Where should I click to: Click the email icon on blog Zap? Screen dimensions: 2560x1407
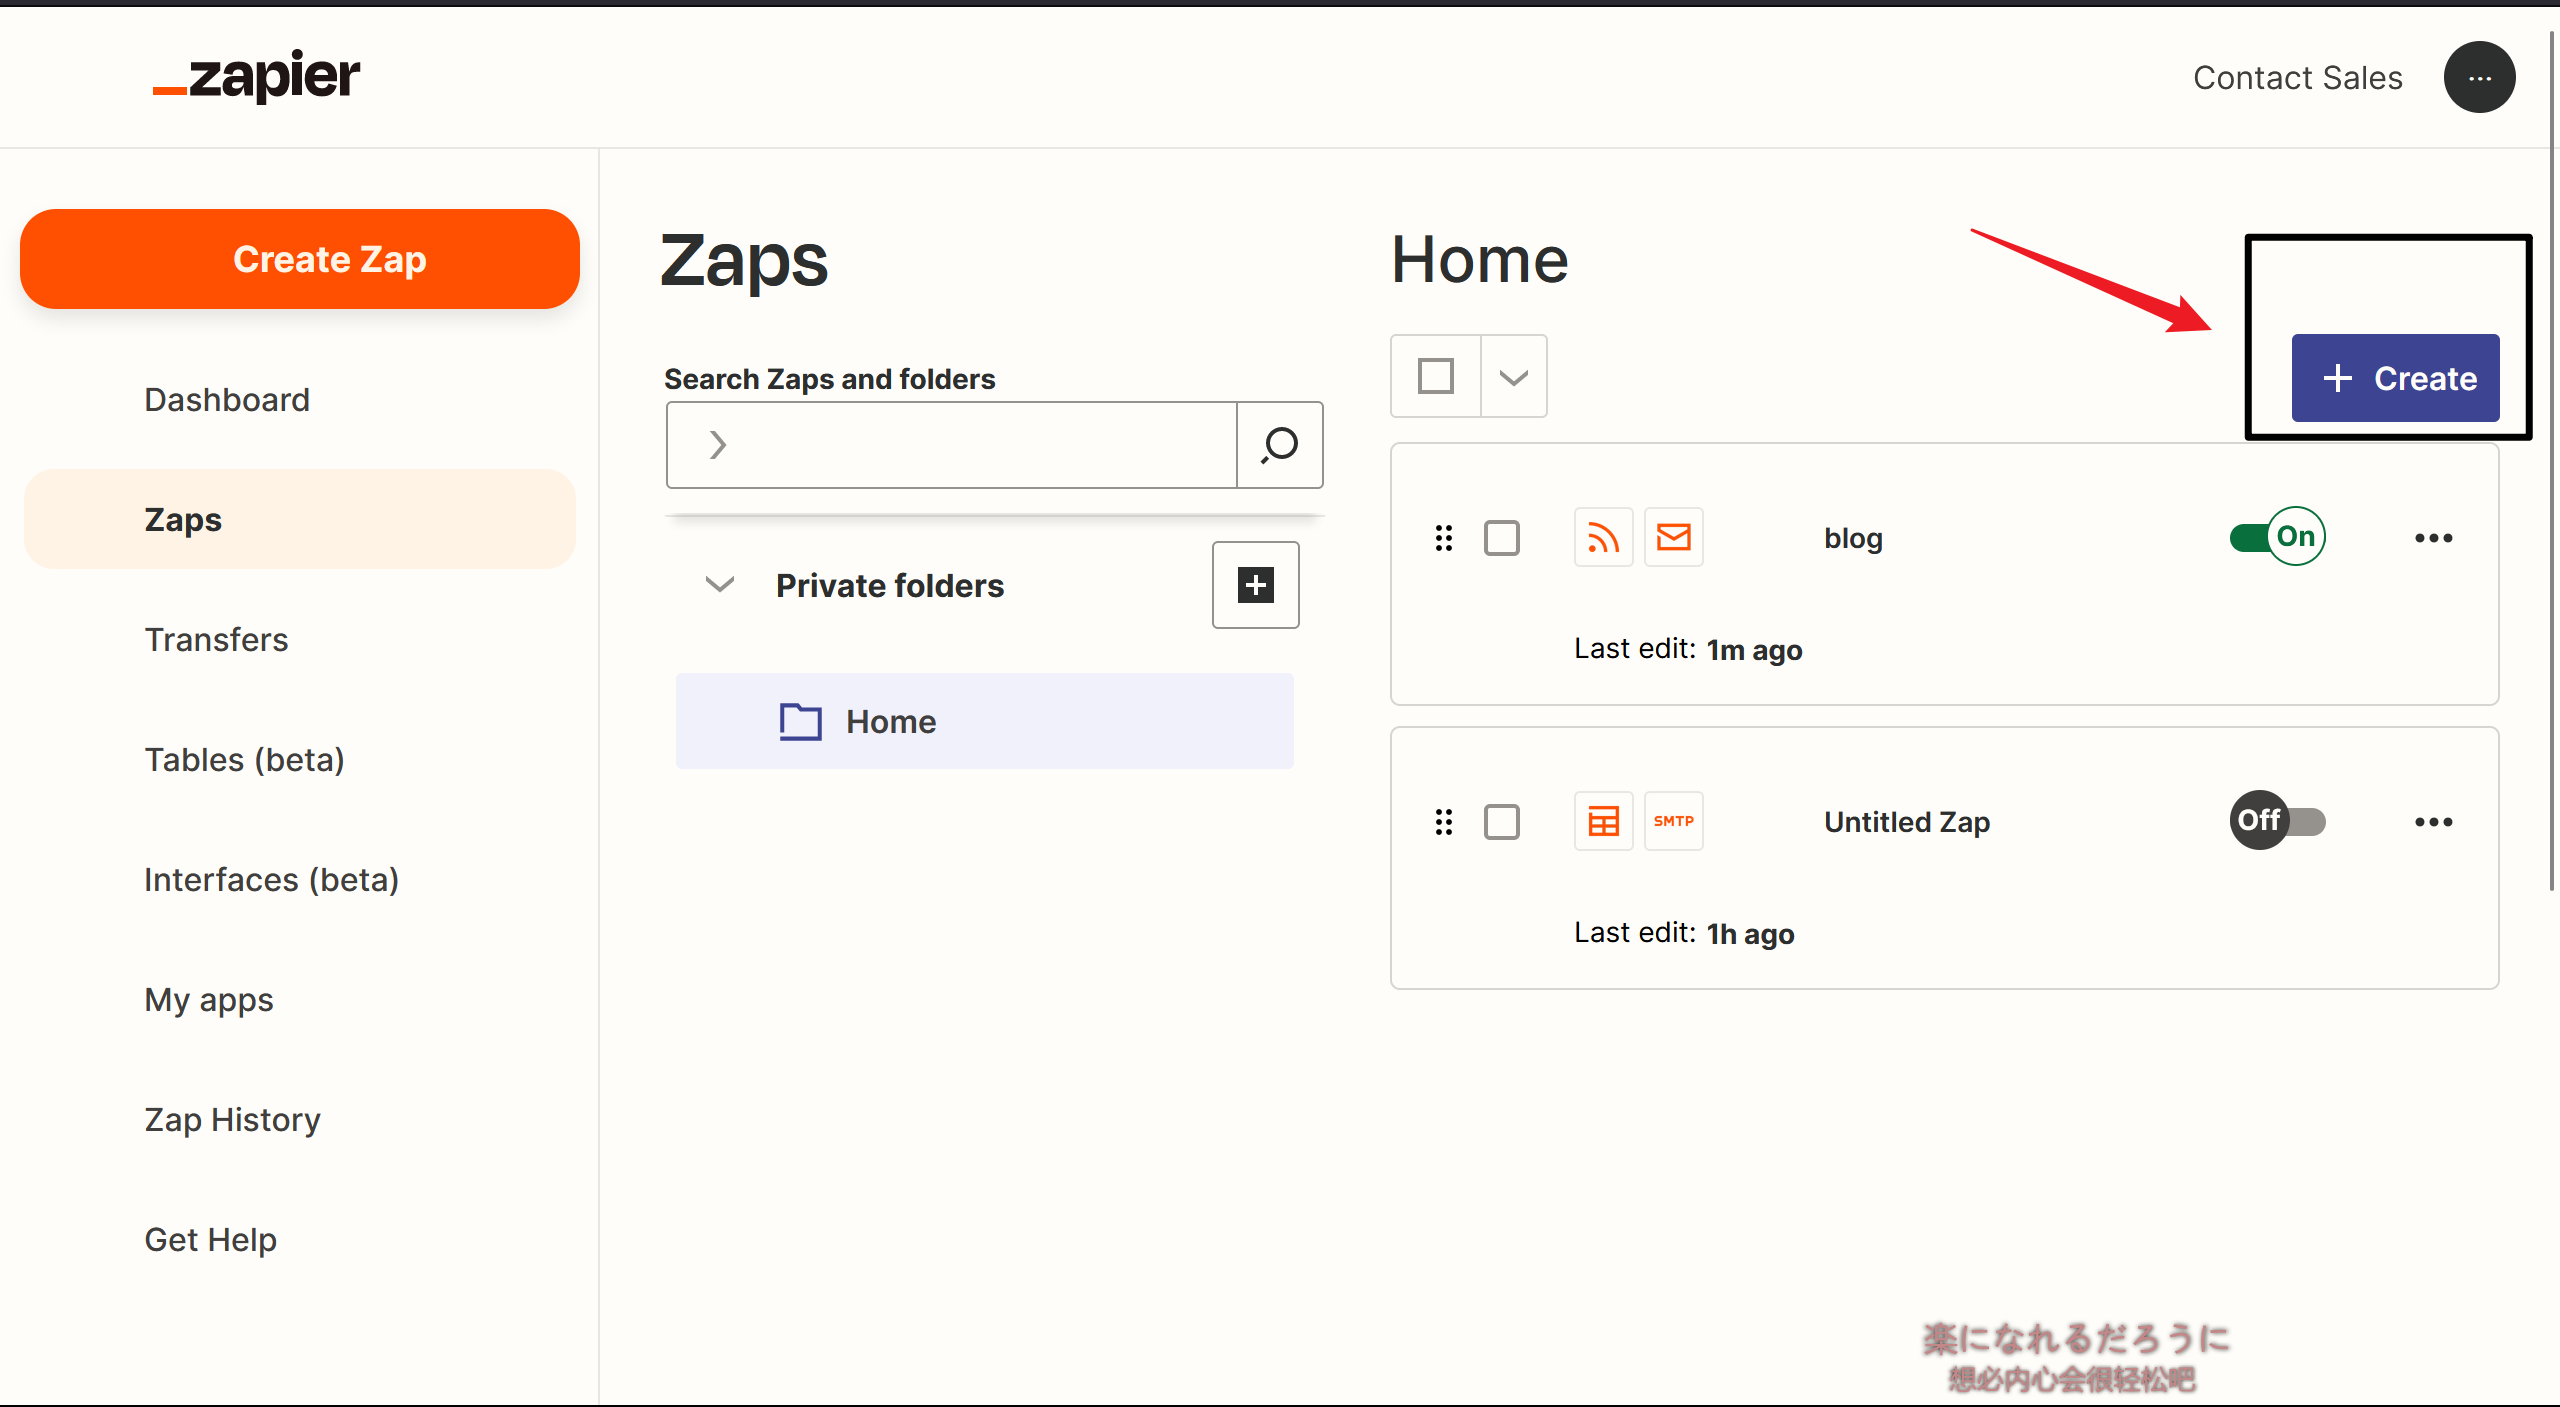[x=1673, y=535]
